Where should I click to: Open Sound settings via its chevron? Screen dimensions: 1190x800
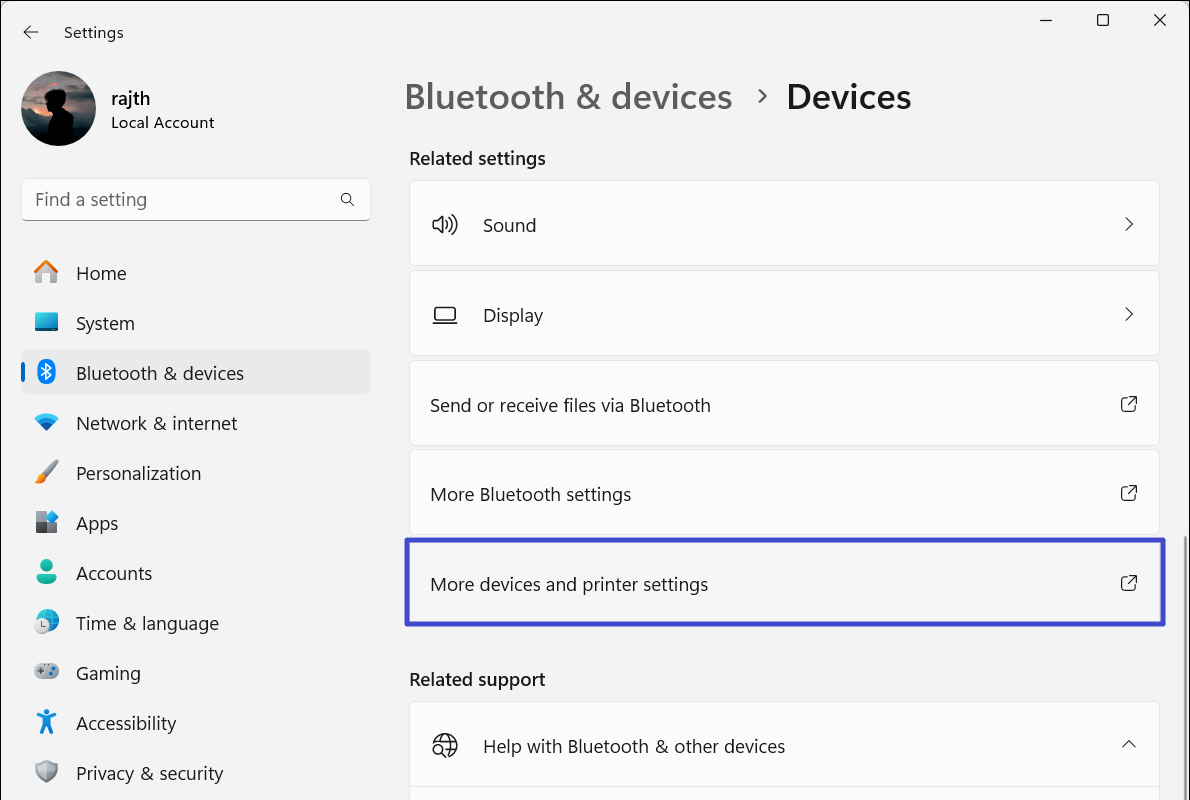(x=1128, y=225)
